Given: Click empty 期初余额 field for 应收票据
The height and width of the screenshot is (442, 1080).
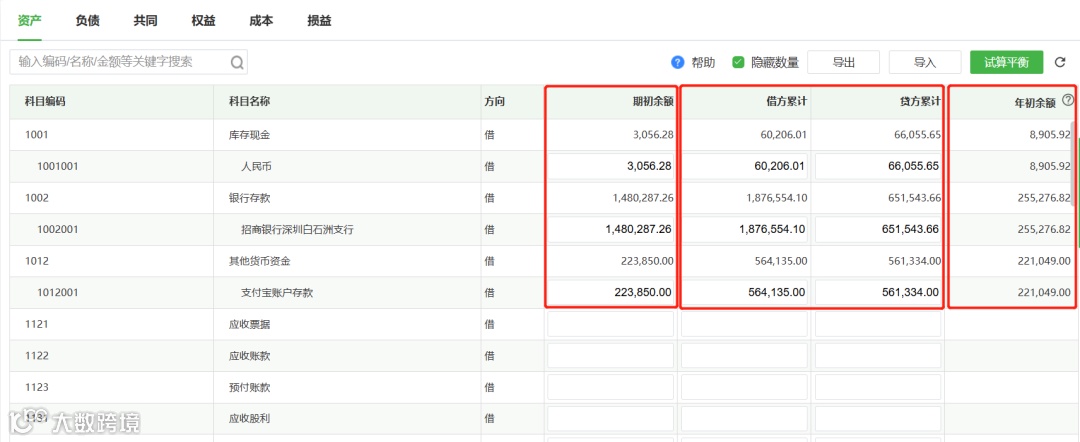Looking at the screenshot, I should pos(611,324).
